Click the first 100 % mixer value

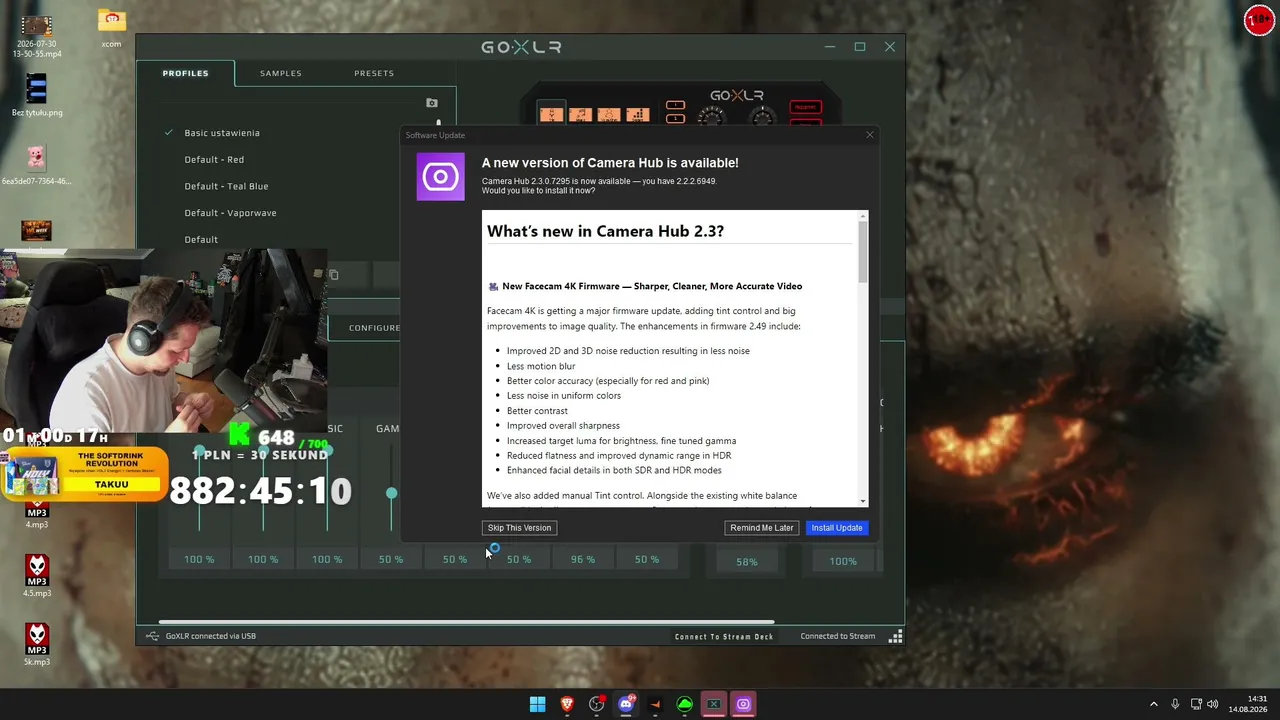click(199, 560)
